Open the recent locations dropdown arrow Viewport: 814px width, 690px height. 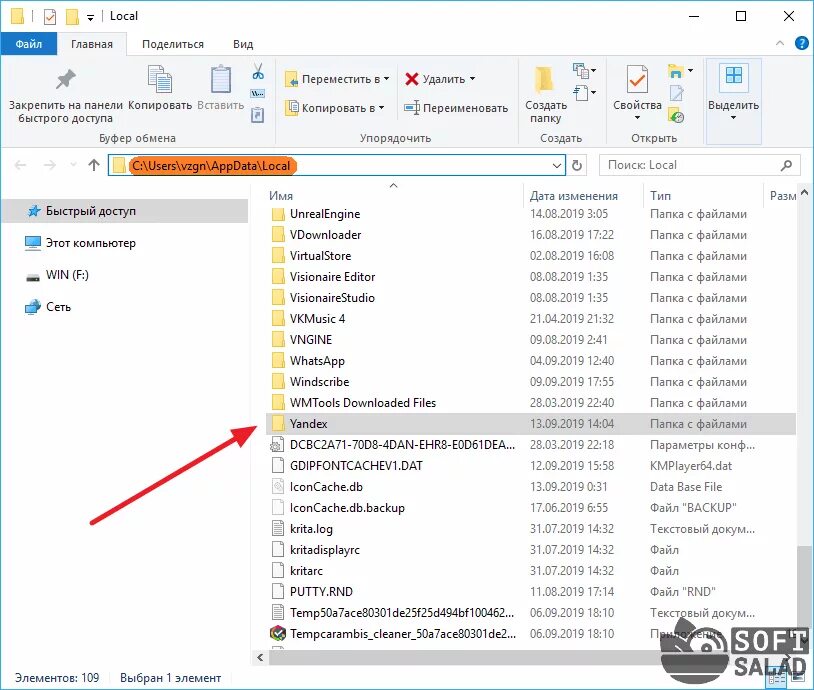tap(73, 165)
